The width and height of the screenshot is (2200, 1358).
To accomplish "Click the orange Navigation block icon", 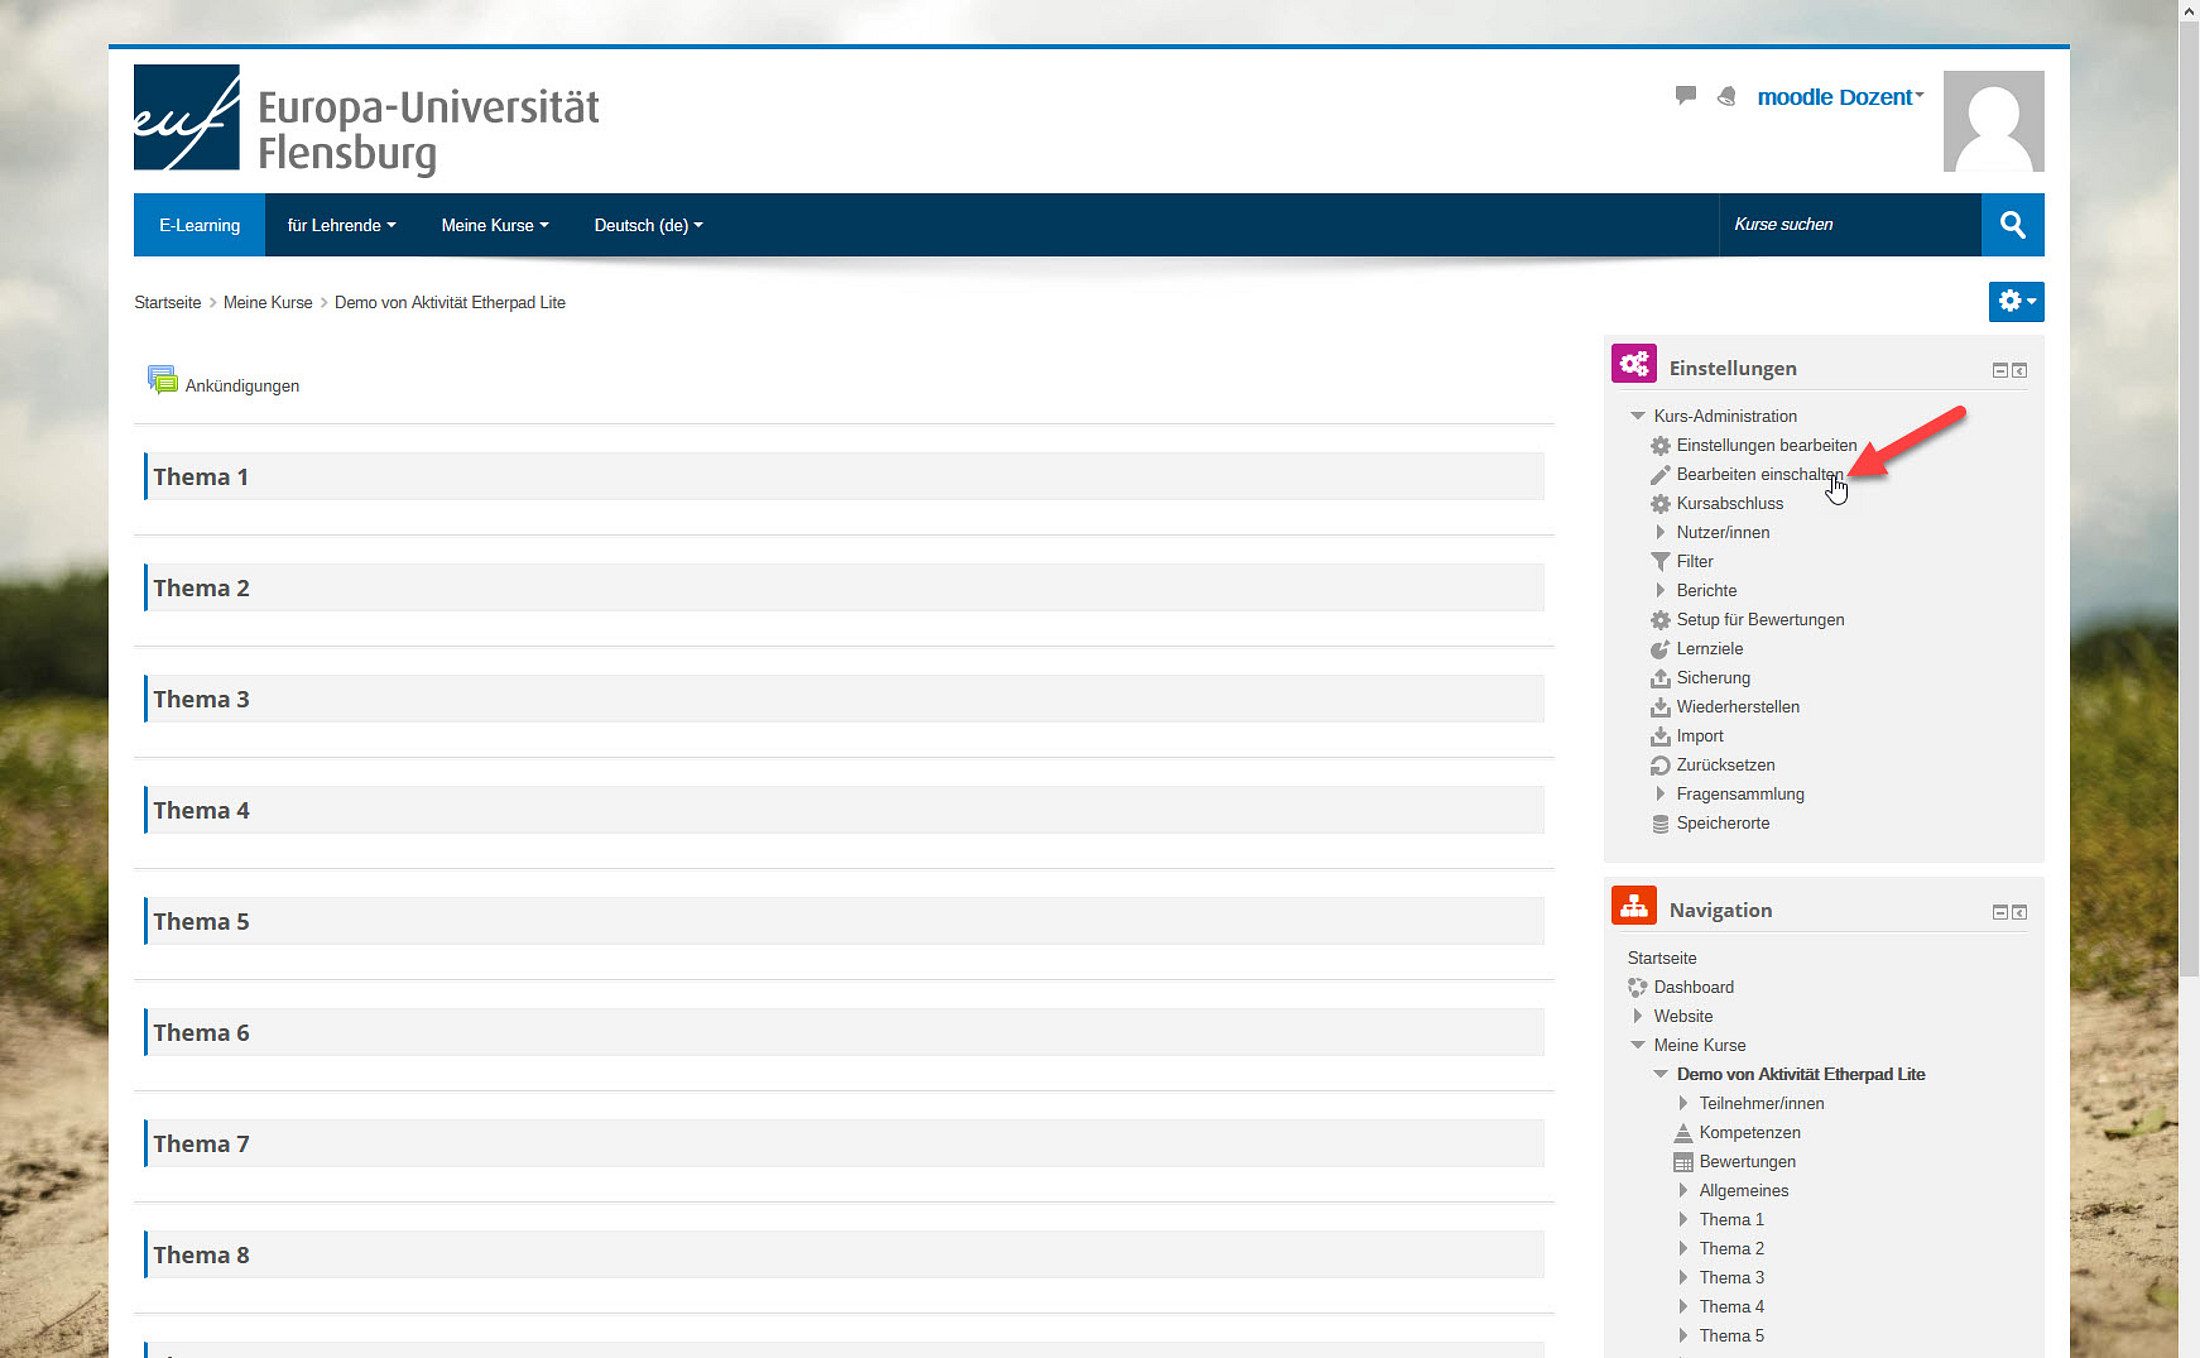I will (1633, 906).
